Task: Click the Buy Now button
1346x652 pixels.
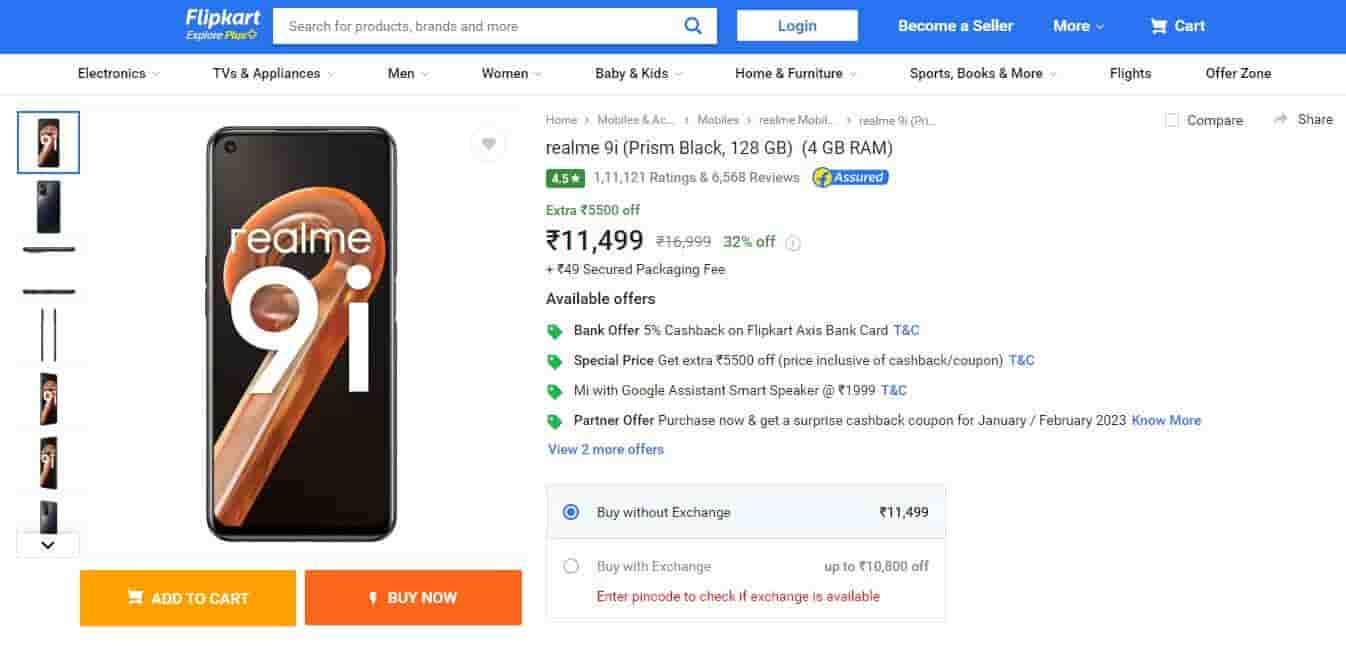Action: (x=413, y=598)
